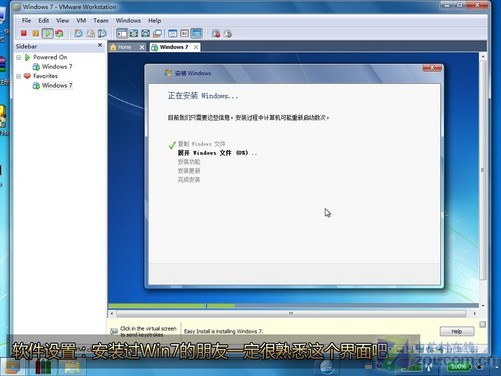Open the Team menu
Screen dimensions: 501x376
coord(101,20)
